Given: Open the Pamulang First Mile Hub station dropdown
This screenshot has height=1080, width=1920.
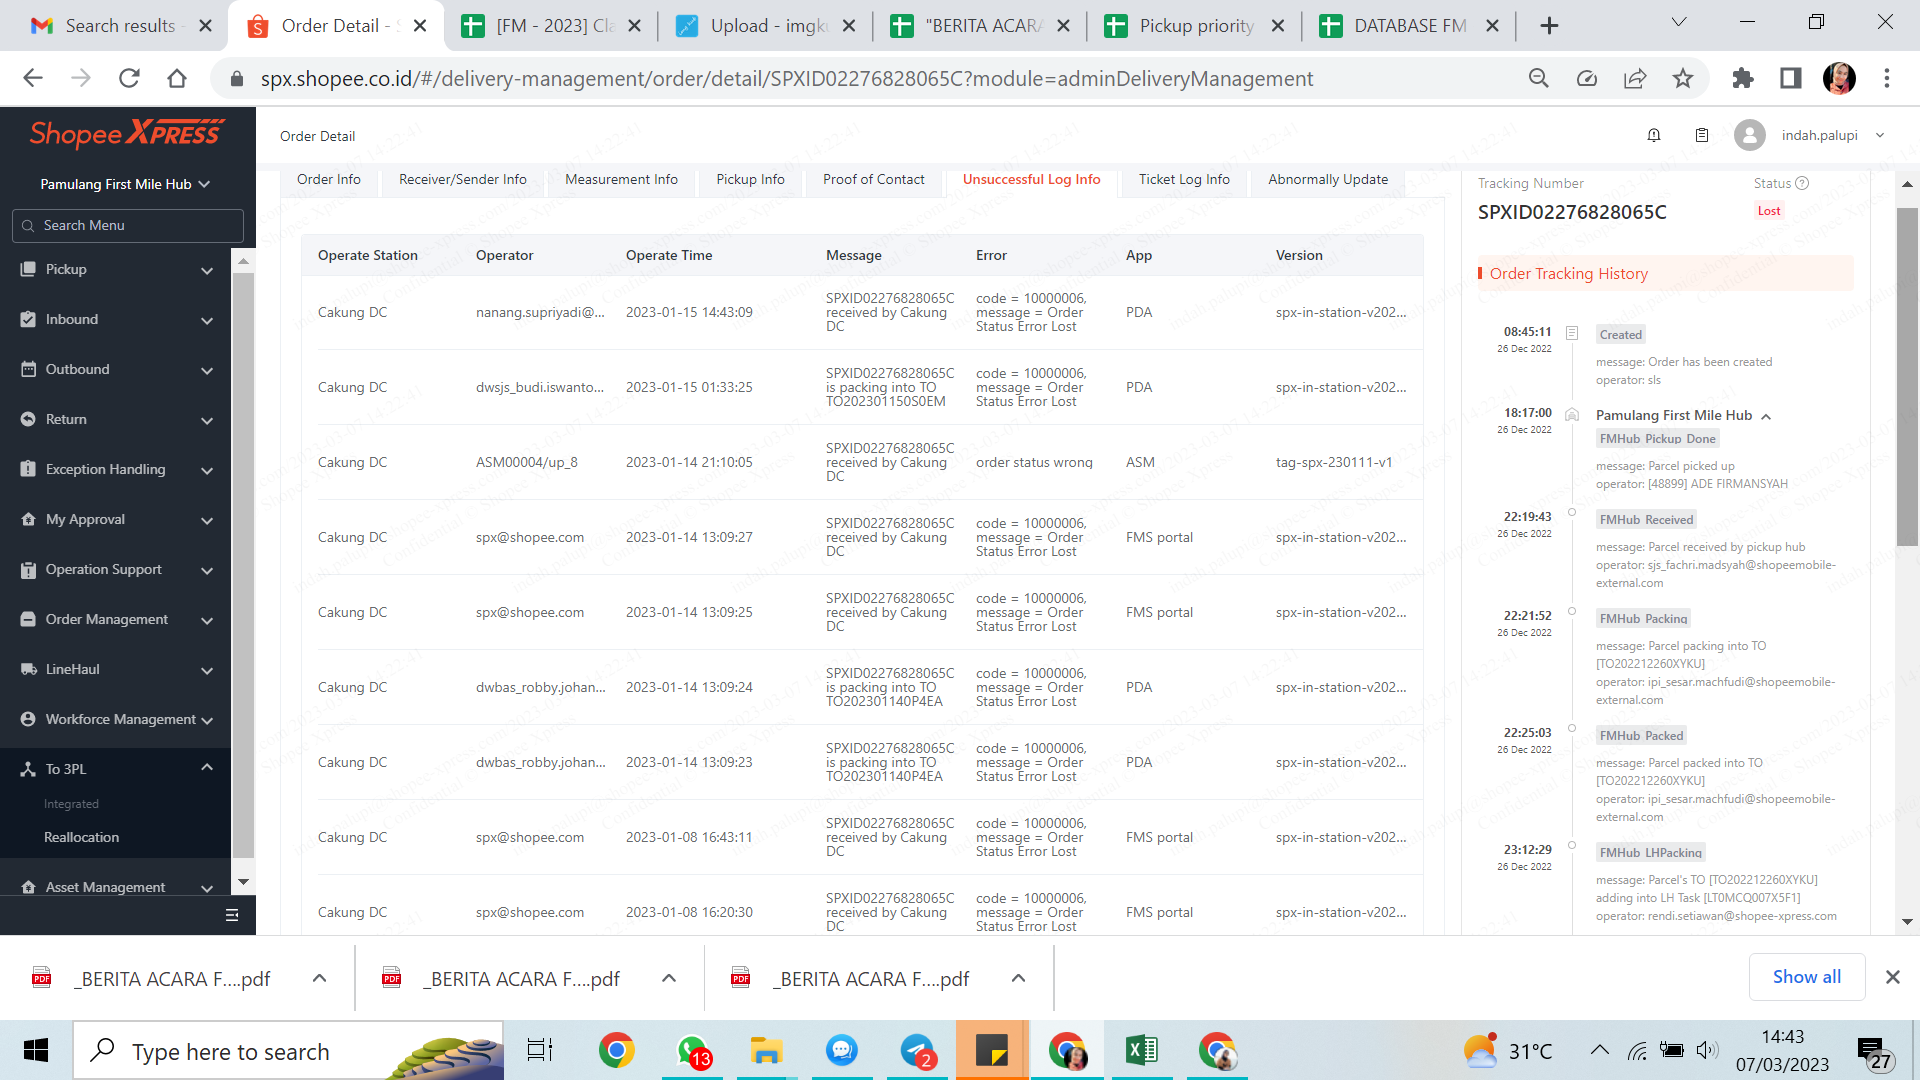Looking at the screenshot, I should (x=125, y=184).
